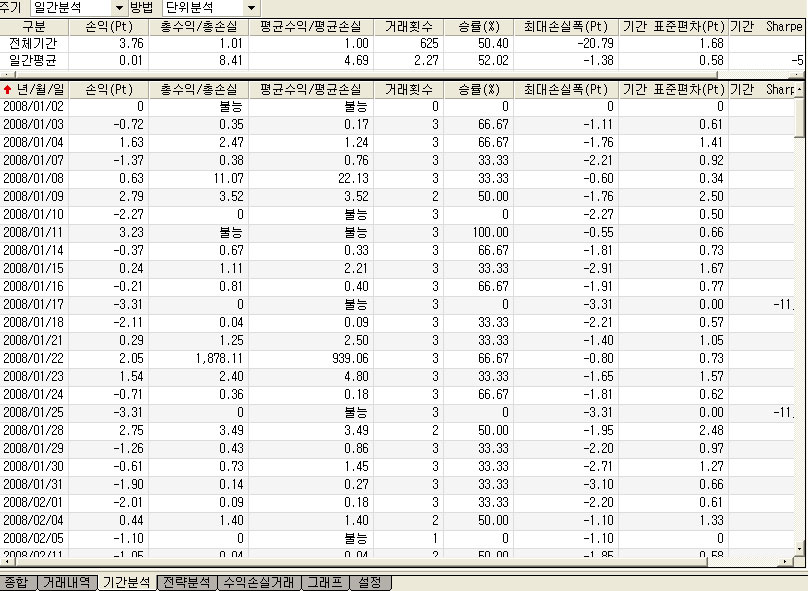Switch to the 종합 tab
This screenshot has height=591, width=808.
click(17, 582)
